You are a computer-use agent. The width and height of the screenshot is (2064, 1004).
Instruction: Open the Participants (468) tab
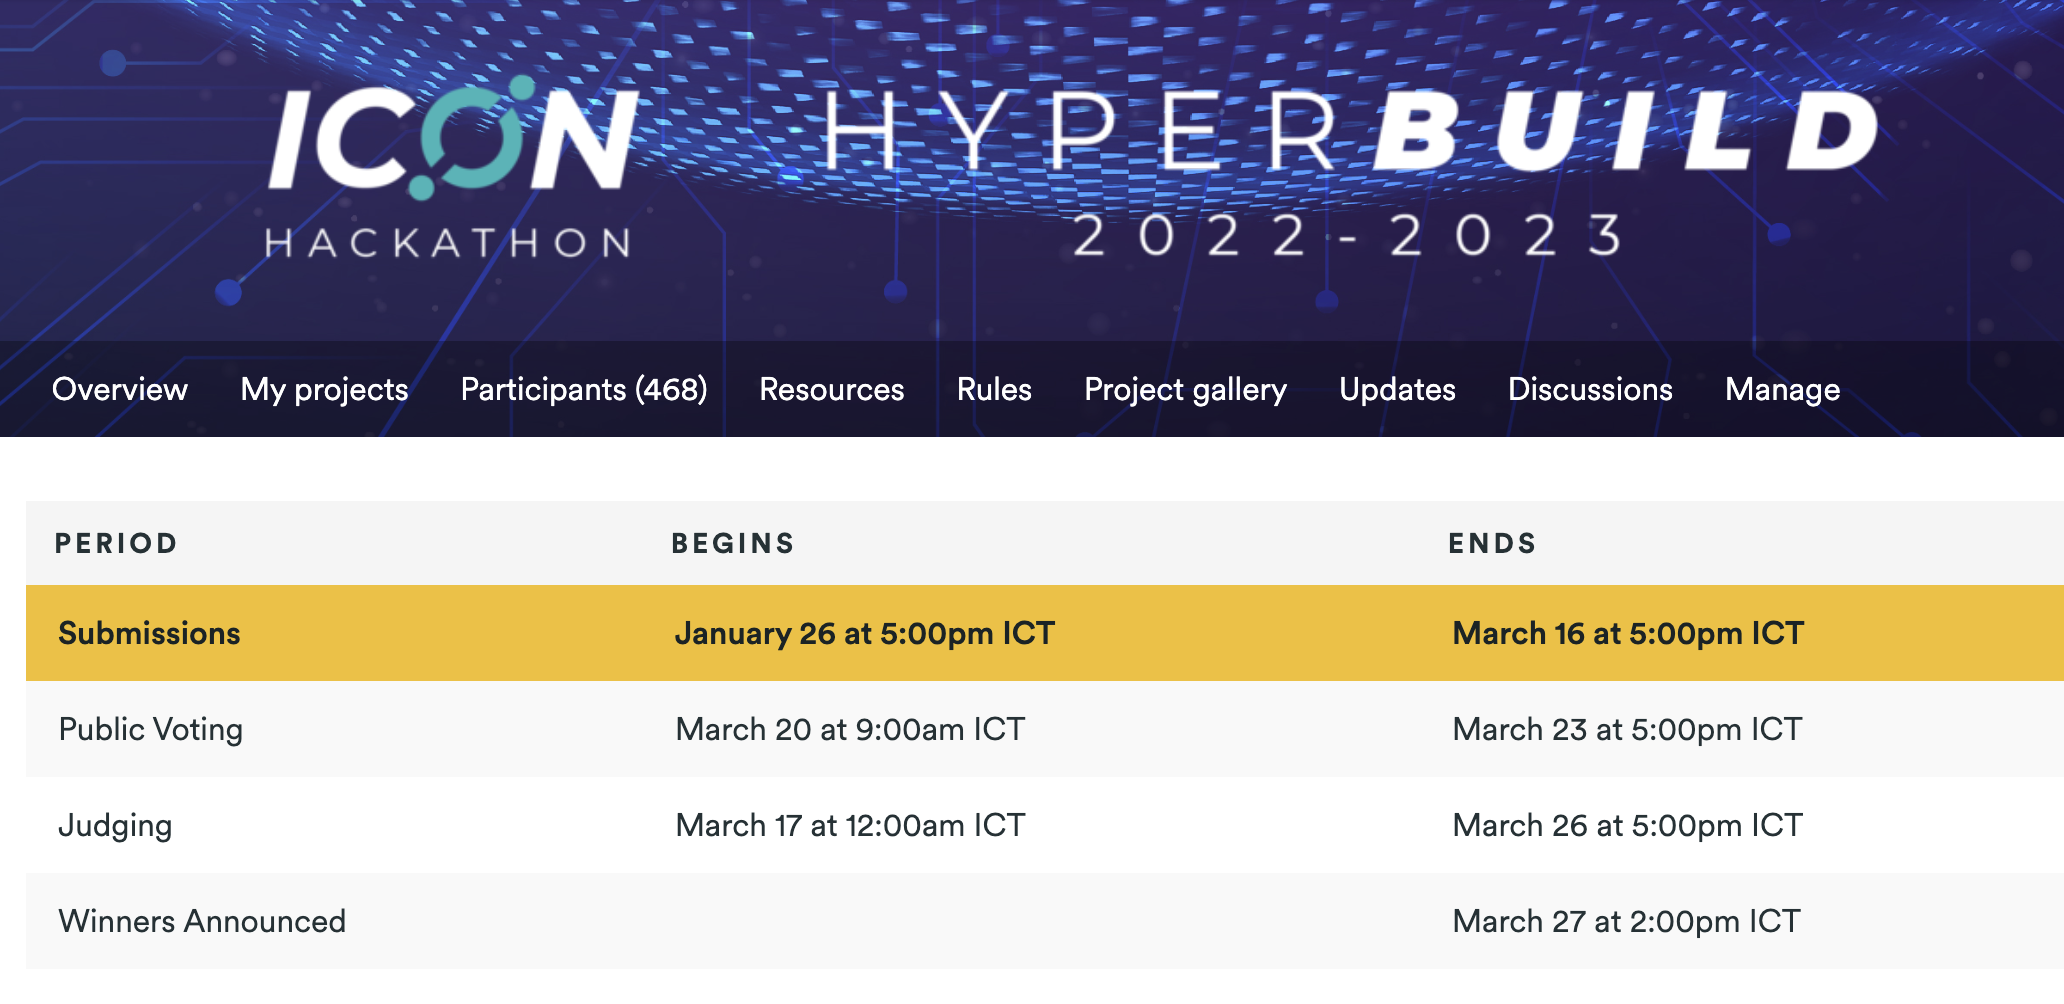pos(584,389)
